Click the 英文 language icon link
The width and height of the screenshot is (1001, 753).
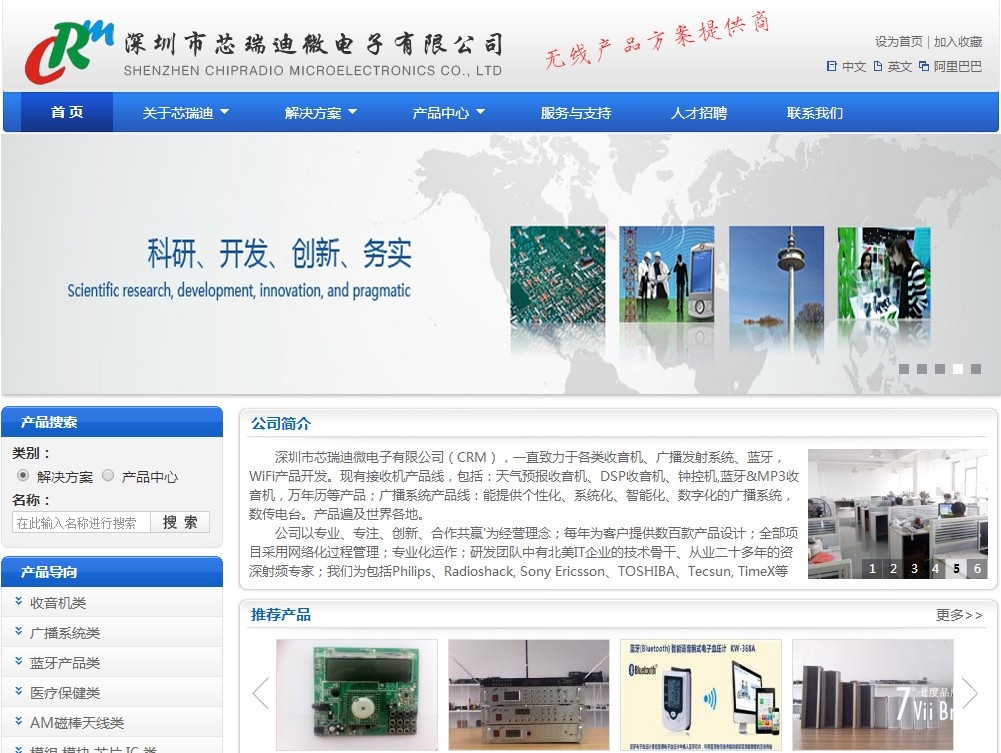(x=878, y=67)
